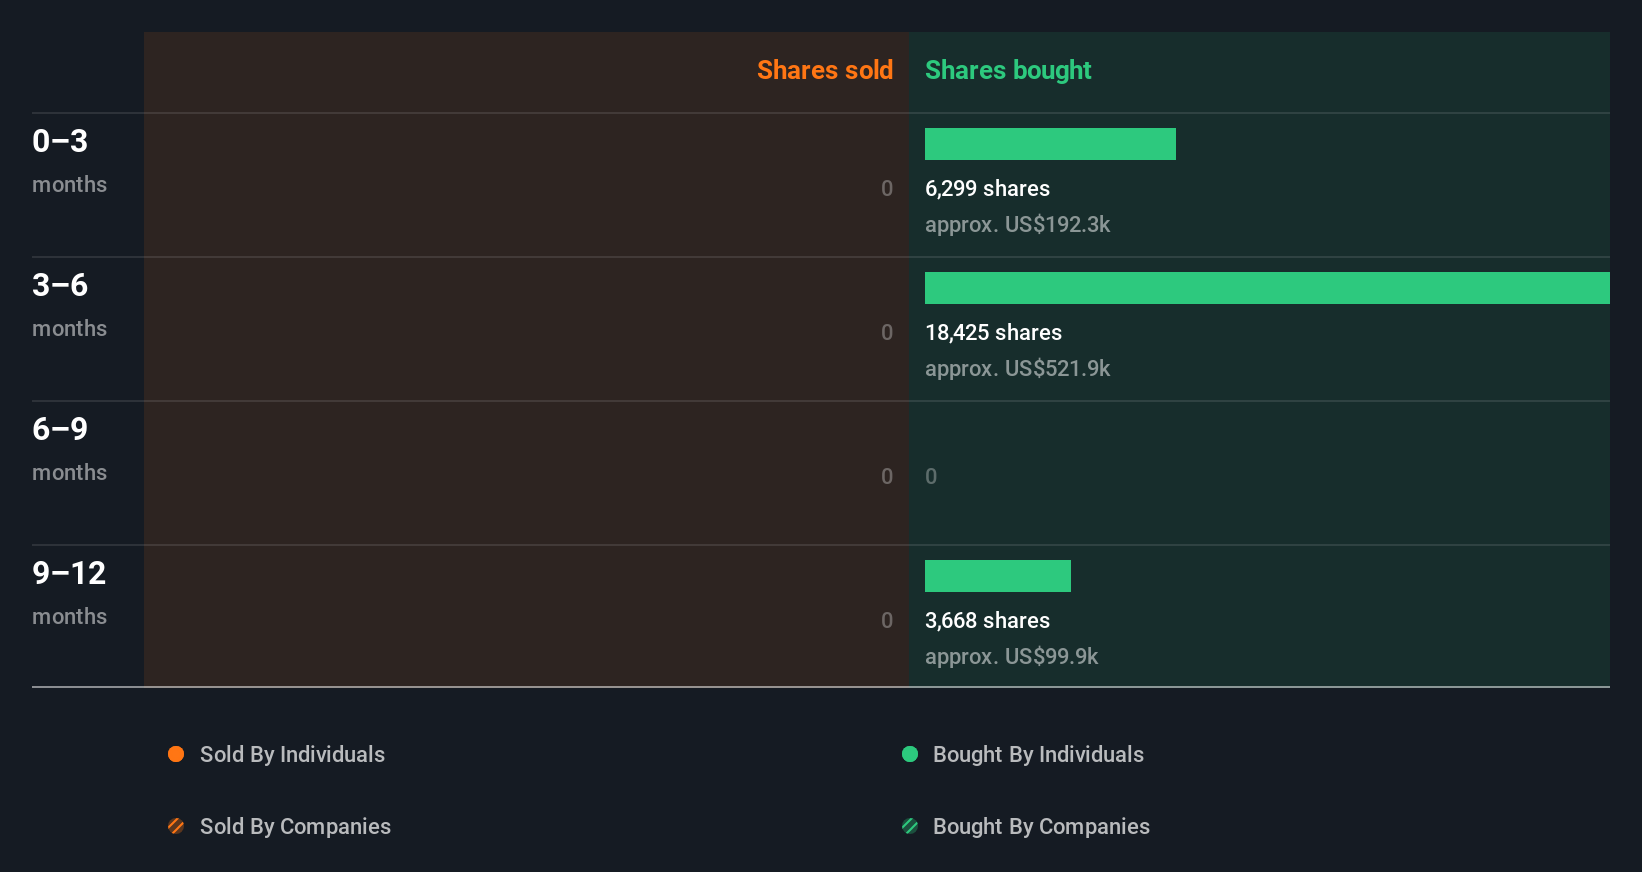Click the green Bought By Individuals legend dot
Image resolution: width=1642 pixels, height=872 pixels.
point(910,754)
